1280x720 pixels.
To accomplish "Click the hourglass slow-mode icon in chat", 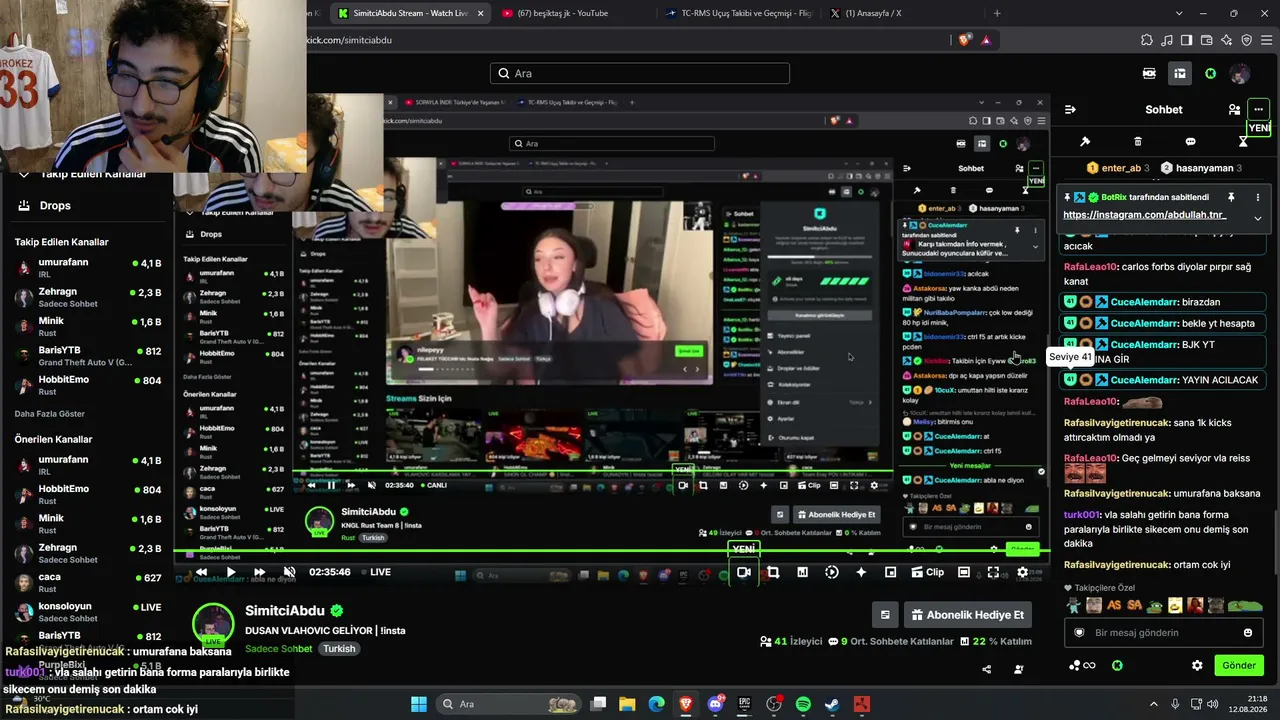I will click(x=1243, y=142).
